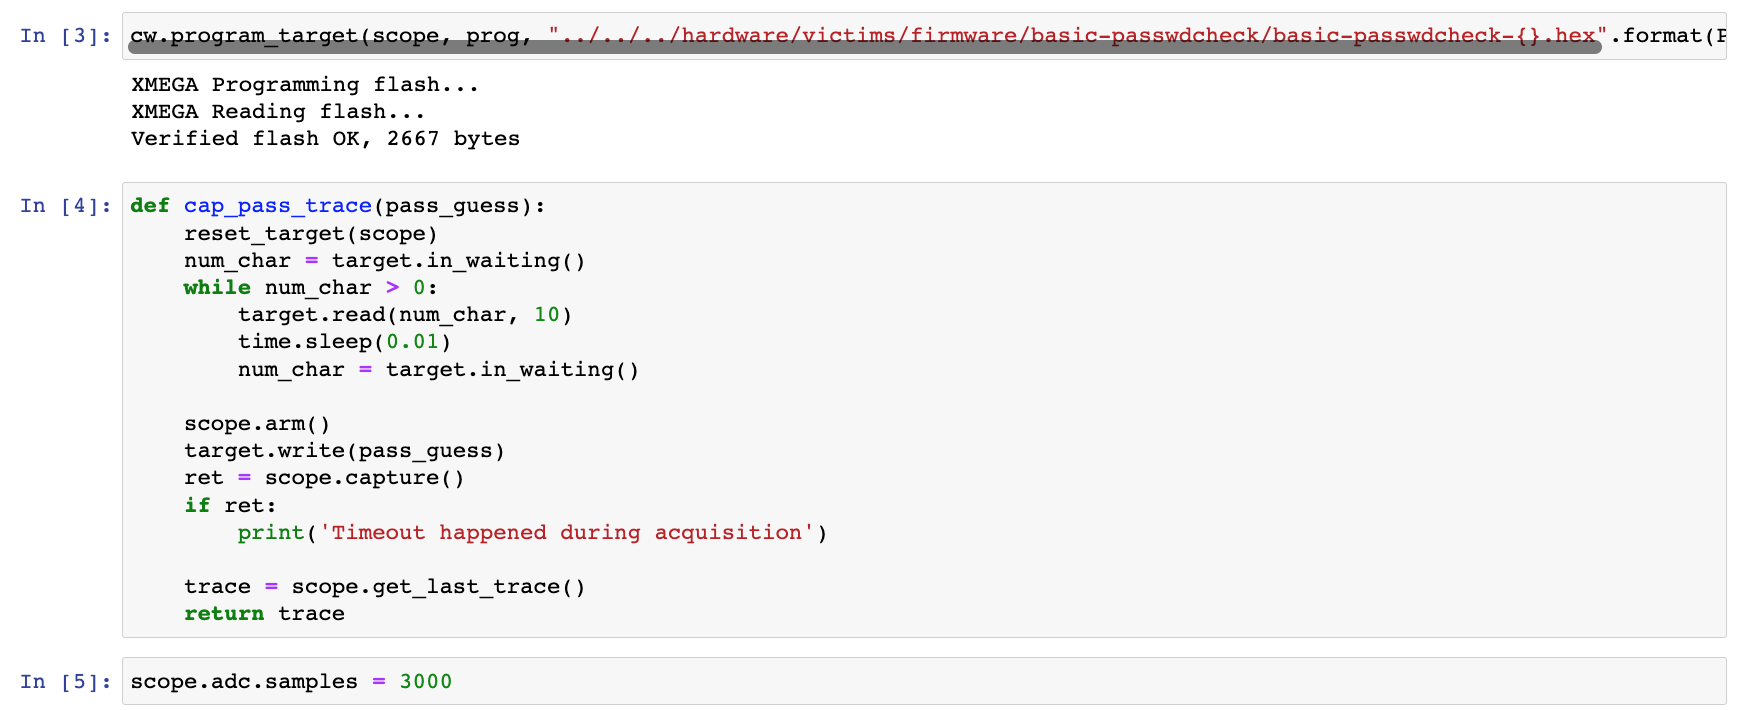Place cursor on def cap_pass_trace line

[338, 206]
